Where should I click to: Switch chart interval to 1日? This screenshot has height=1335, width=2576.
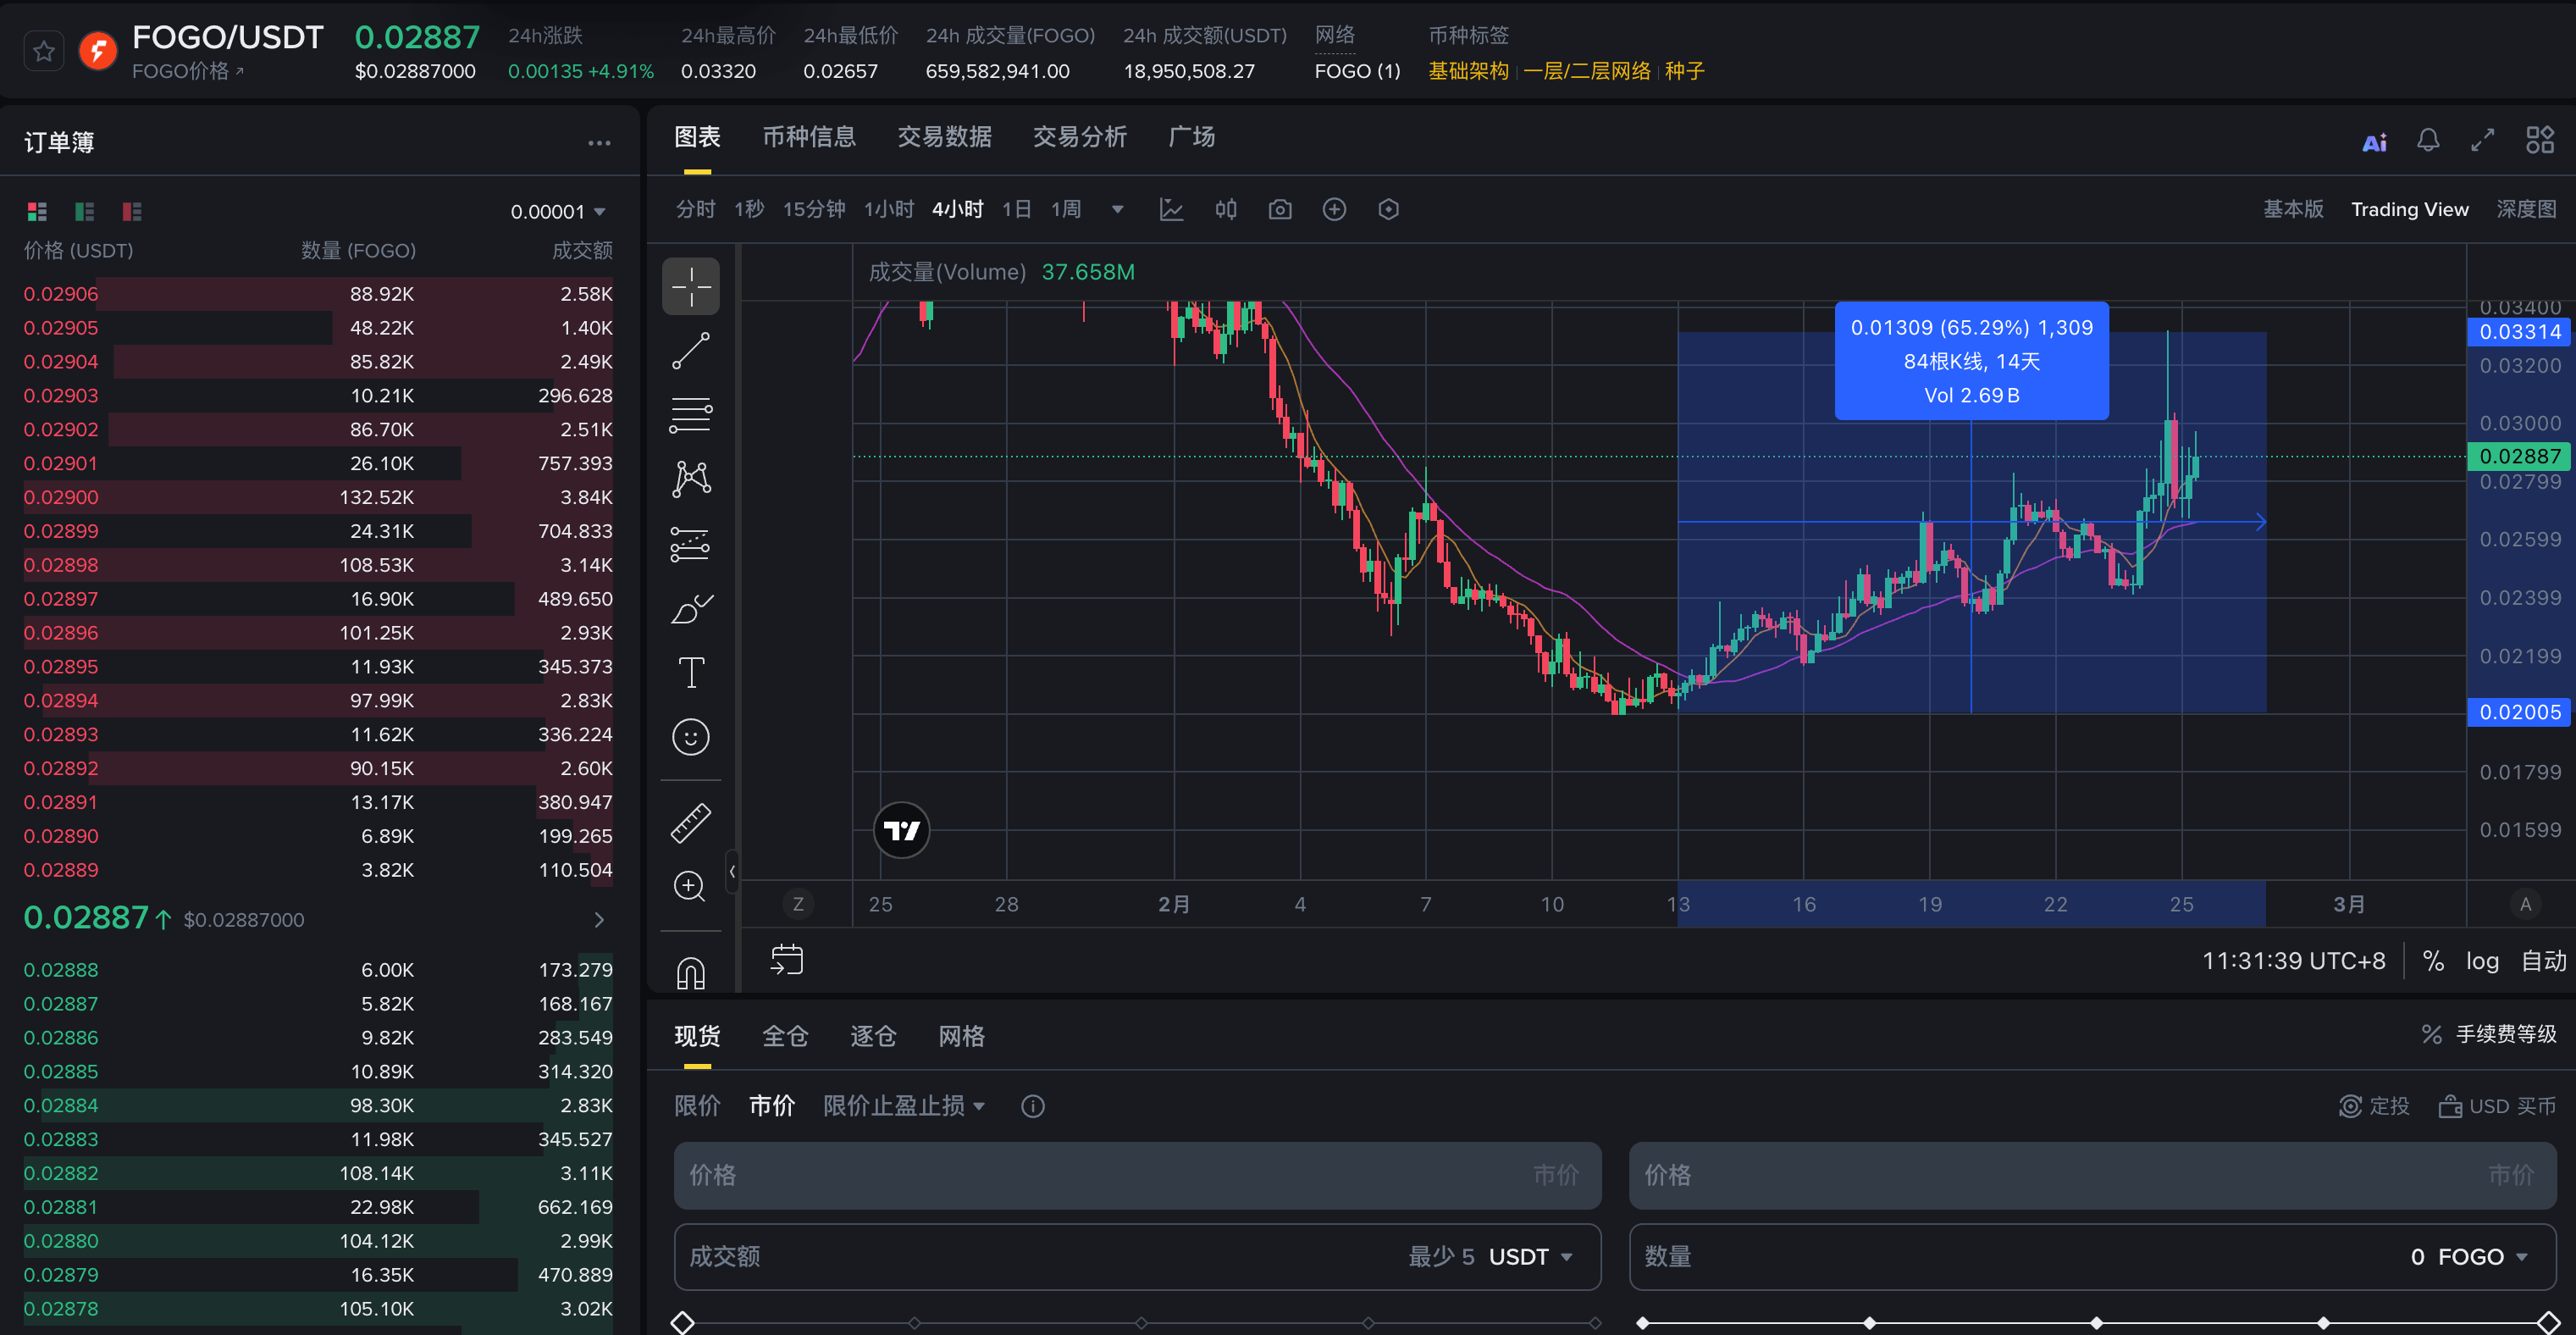click(x=1016, y=210)
